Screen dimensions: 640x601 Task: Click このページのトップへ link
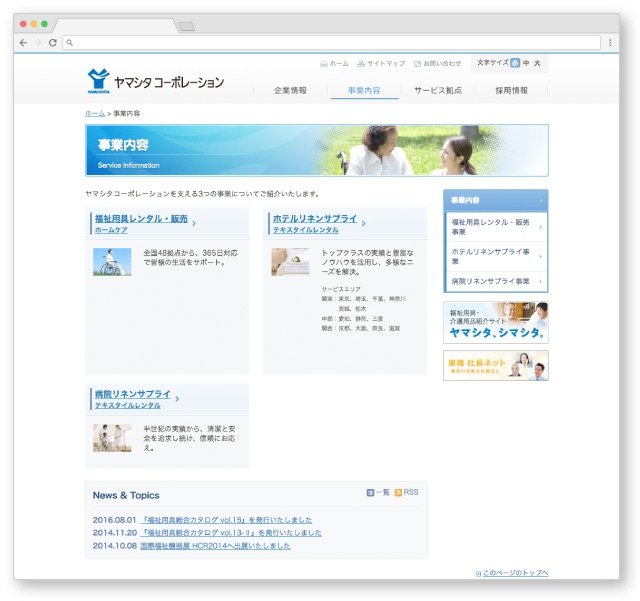[x=515, y=573]
